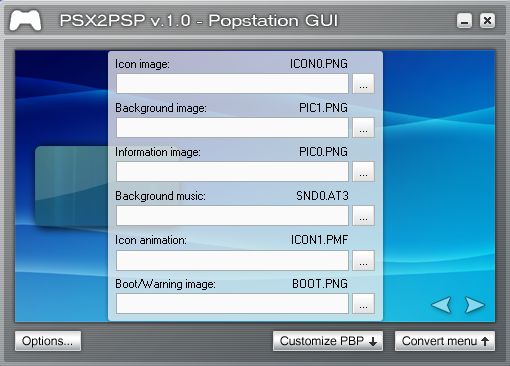Browse for Background music file
This screenshot has height=366, width=510.
click(x=363, y=216)
